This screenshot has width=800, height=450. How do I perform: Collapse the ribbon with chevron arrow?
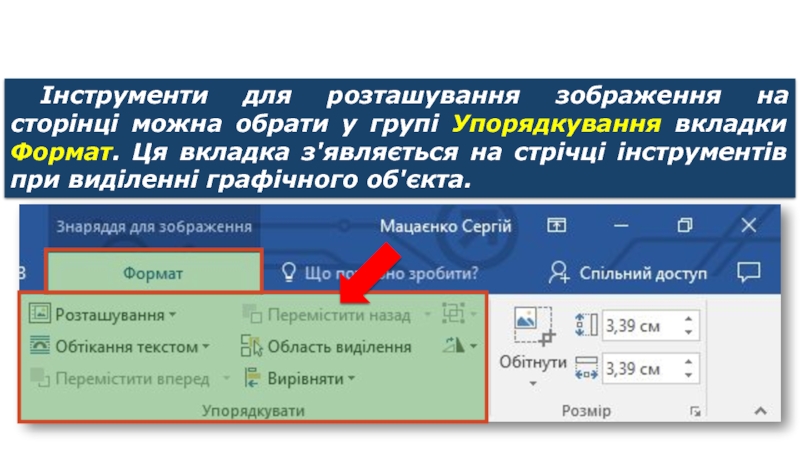pos(761,410)
